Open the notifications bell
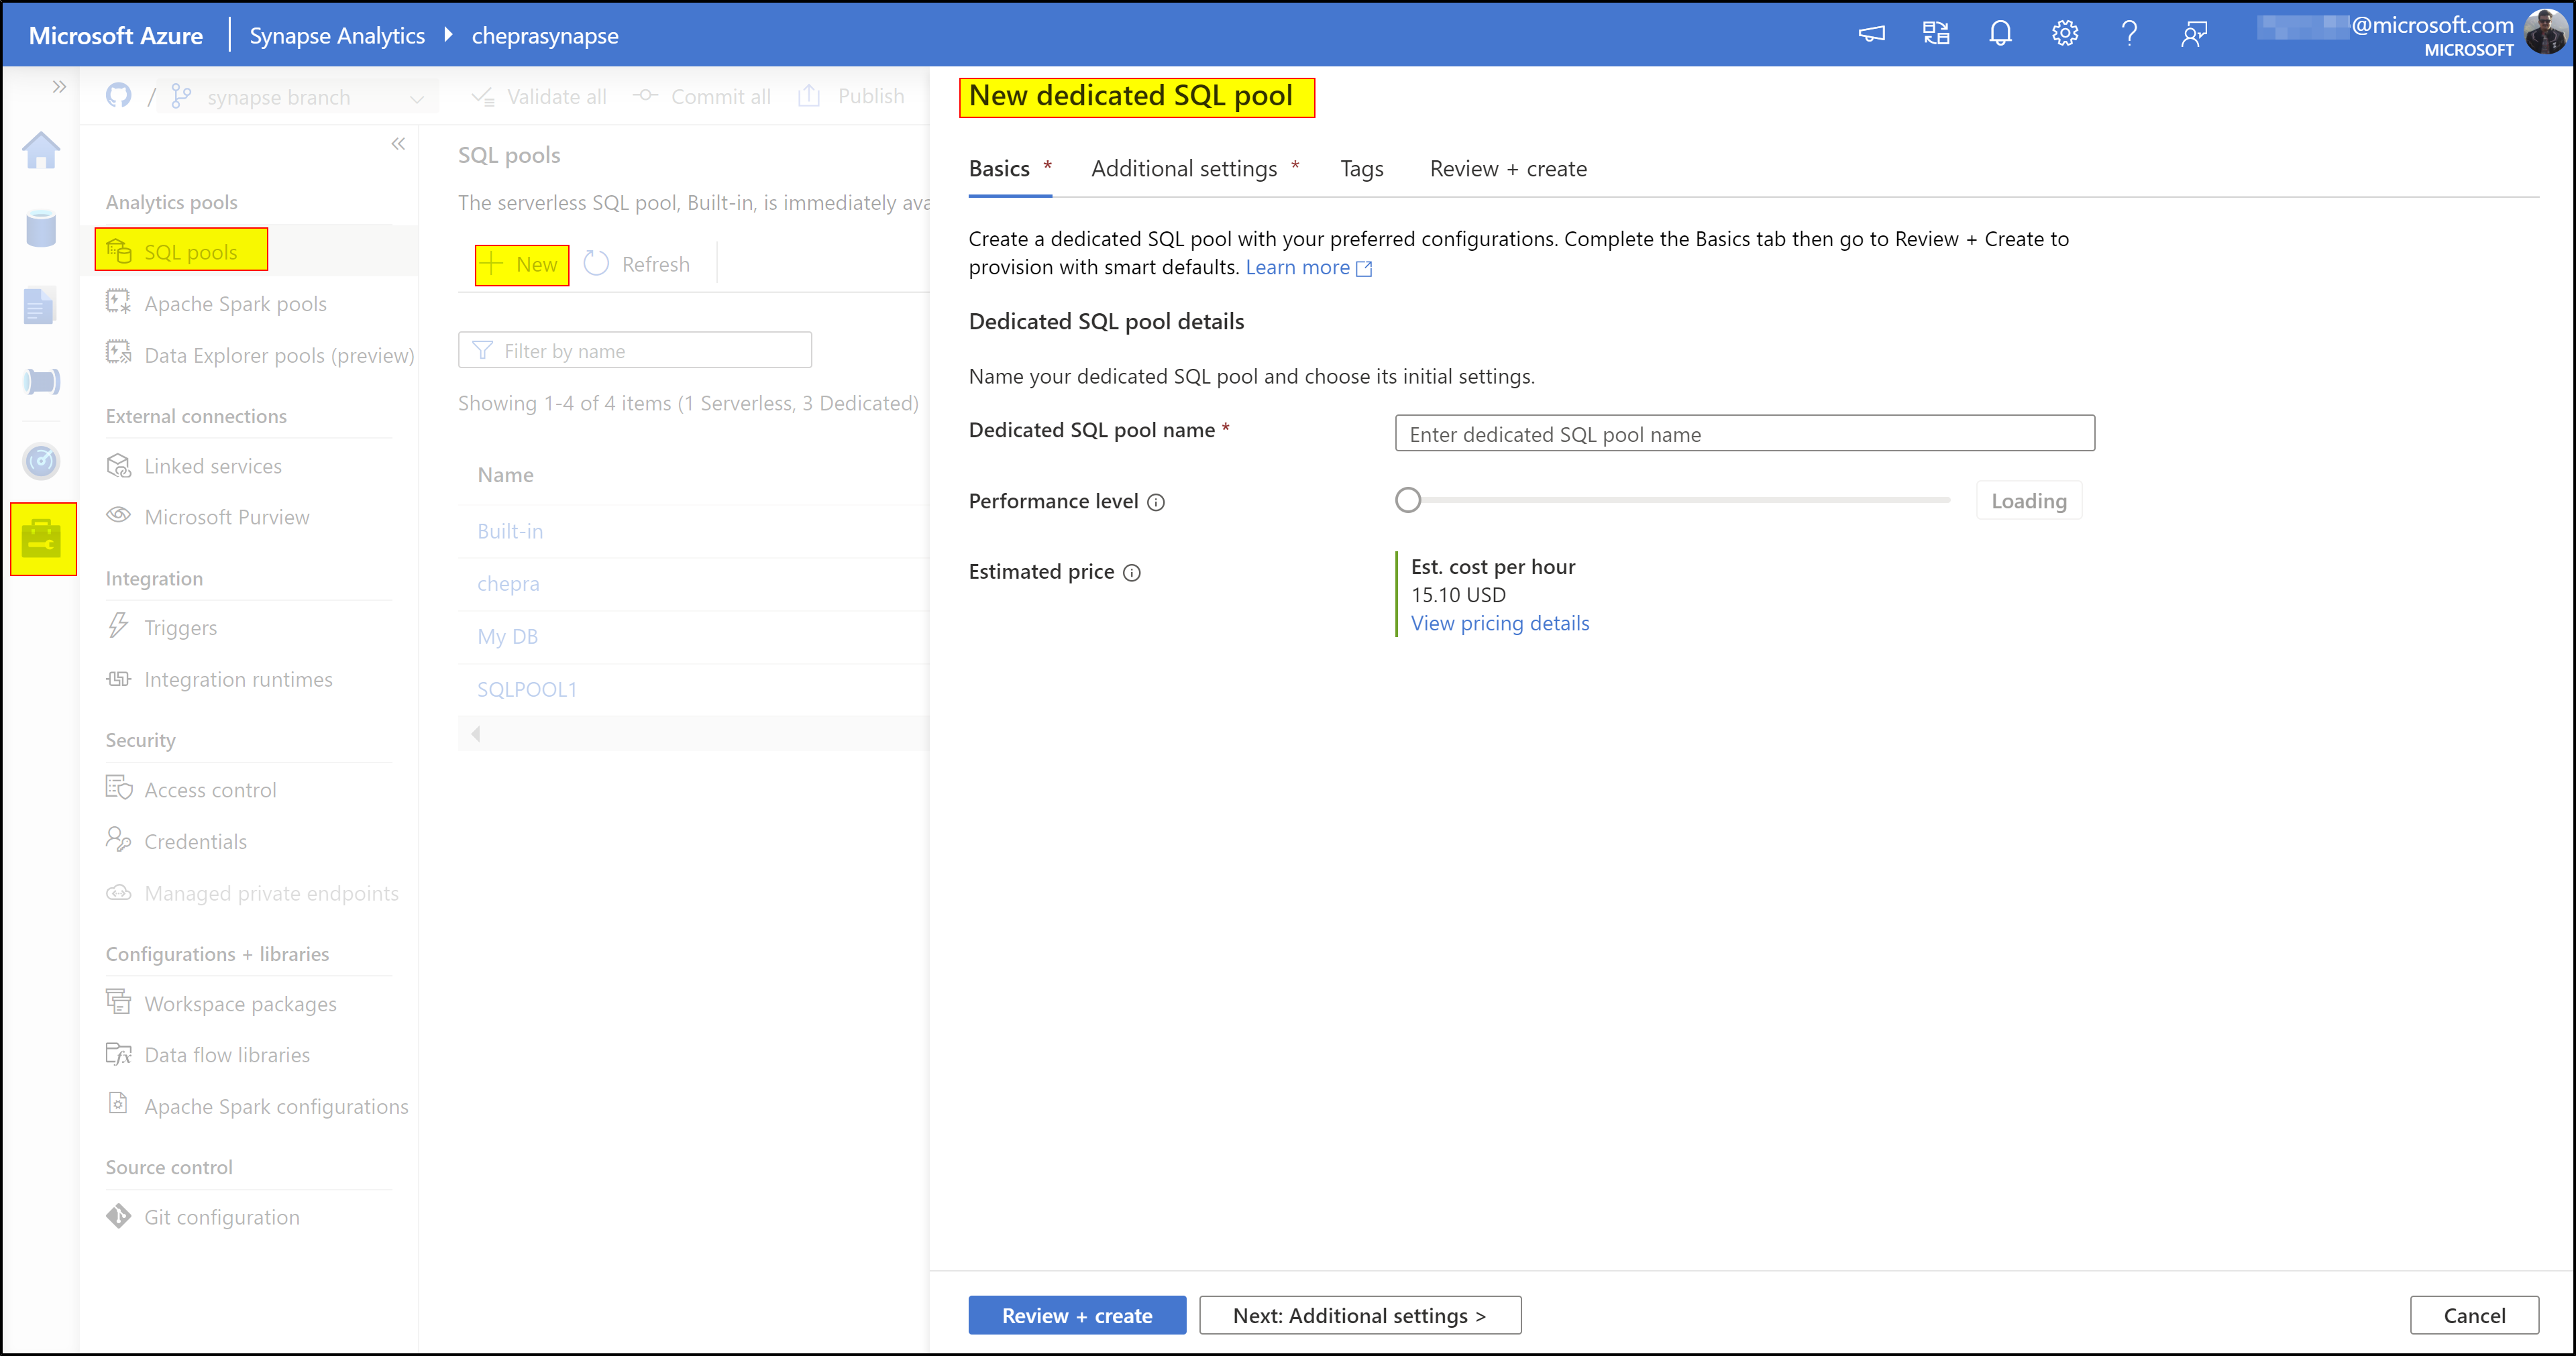2576x1356 pixels. [x=2000, y=34]
